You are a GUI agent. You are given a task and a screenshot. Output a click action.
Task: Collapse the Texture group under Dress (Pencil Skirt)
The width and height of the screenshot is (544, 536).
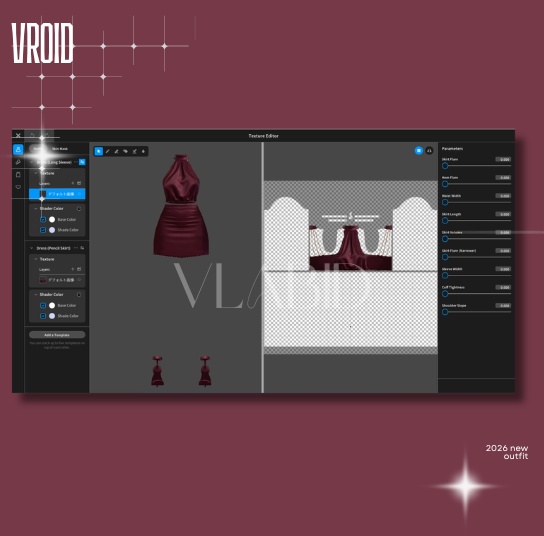click(36, 259)
